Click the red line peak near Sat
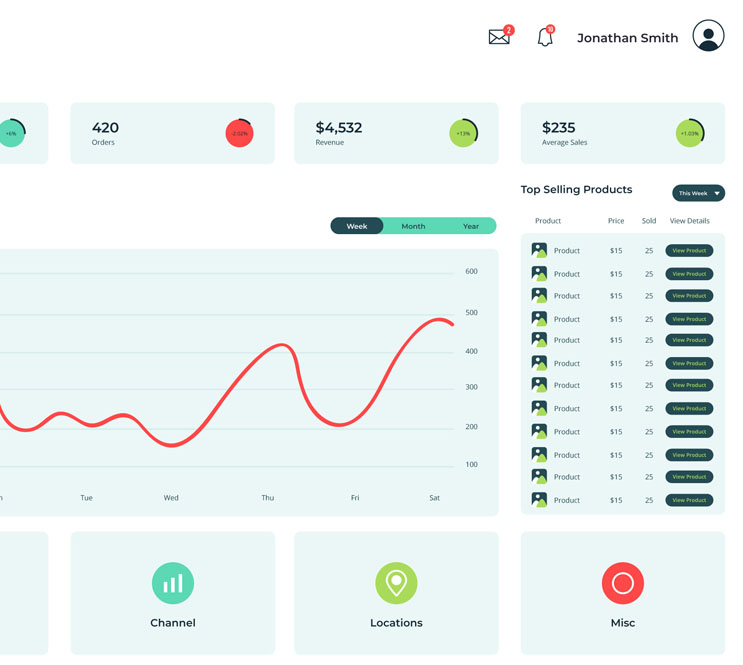Viewport: 743px width, 665px height. point(440,320)
